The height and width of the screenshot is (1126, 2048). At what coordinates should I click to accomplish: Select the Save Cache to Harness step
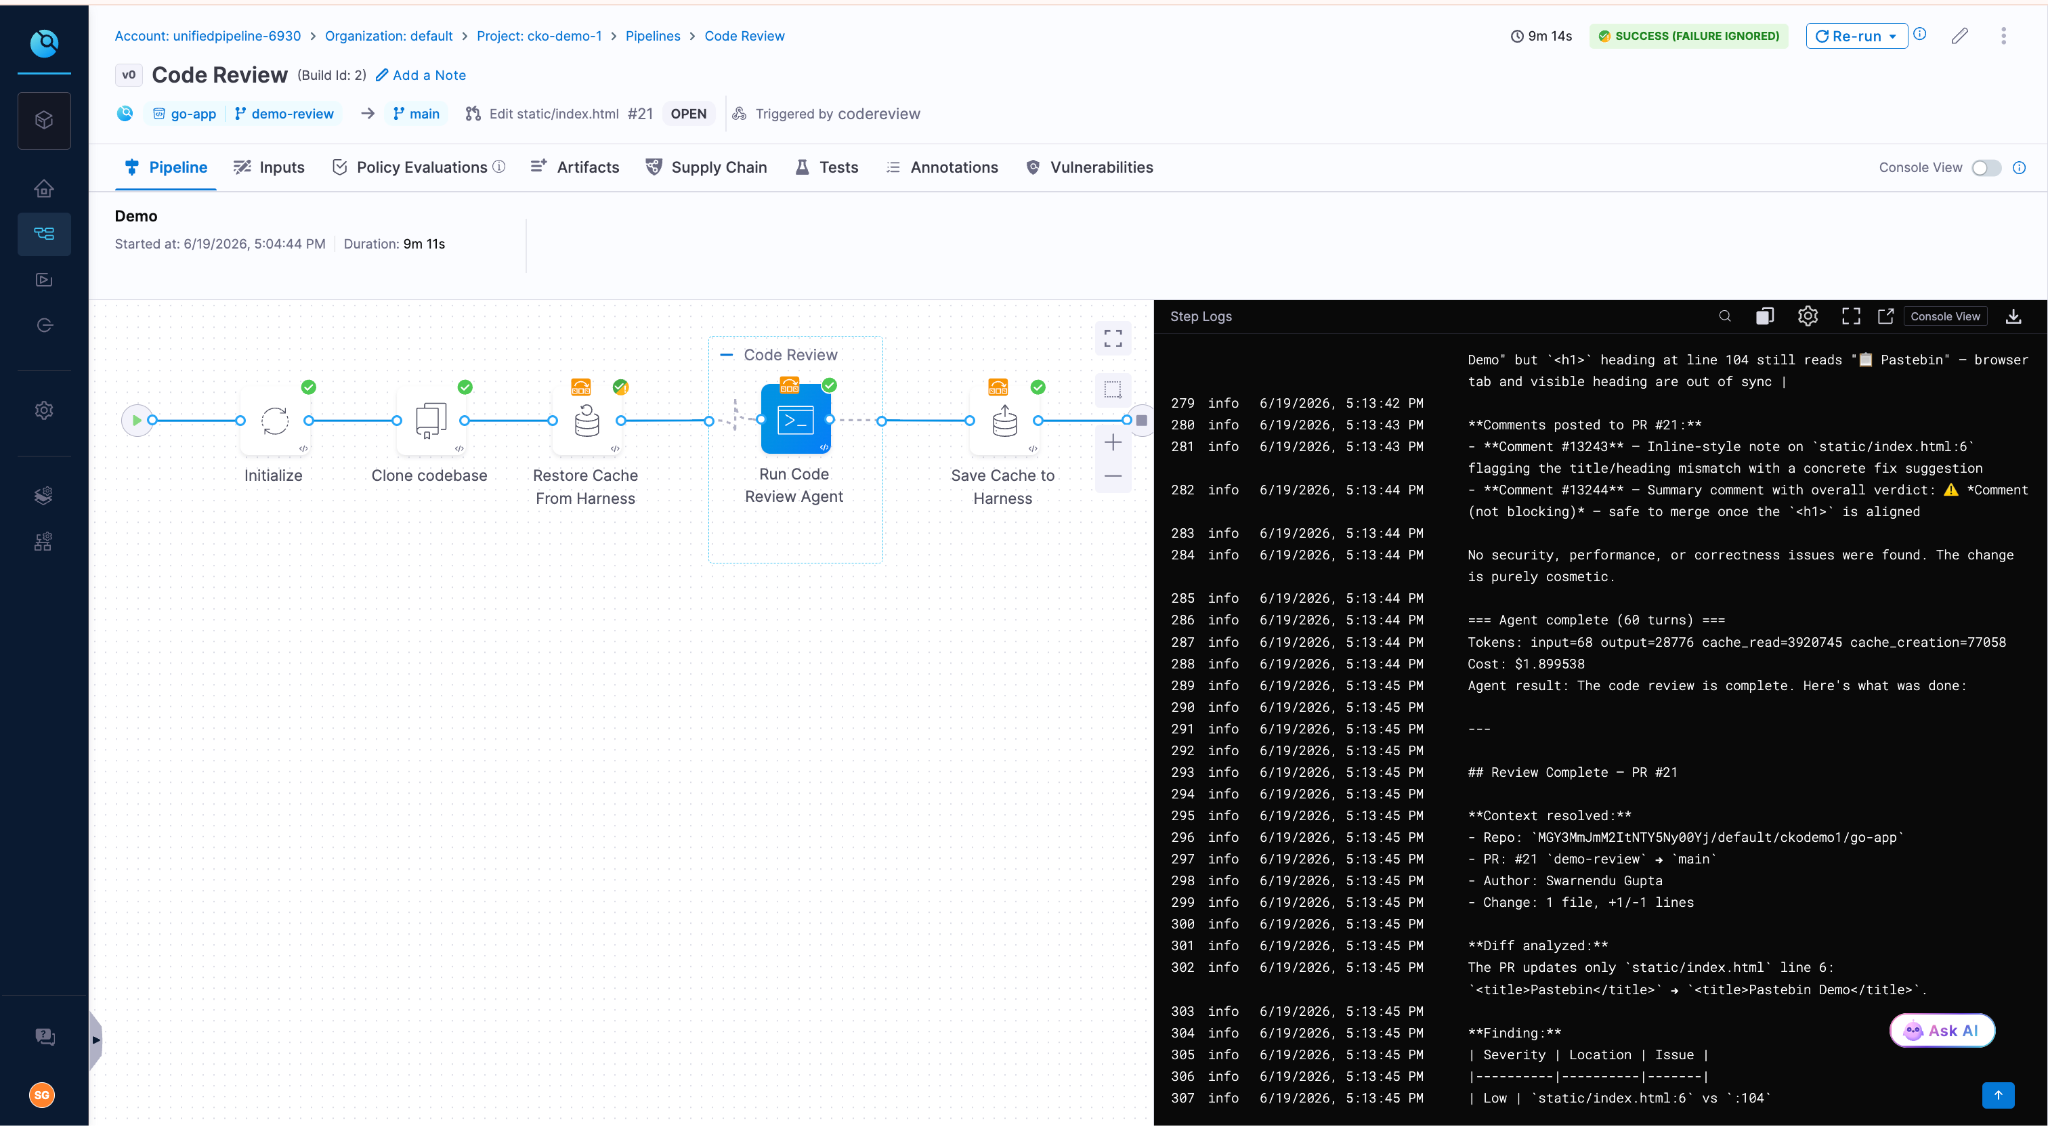coord(1004,421)
